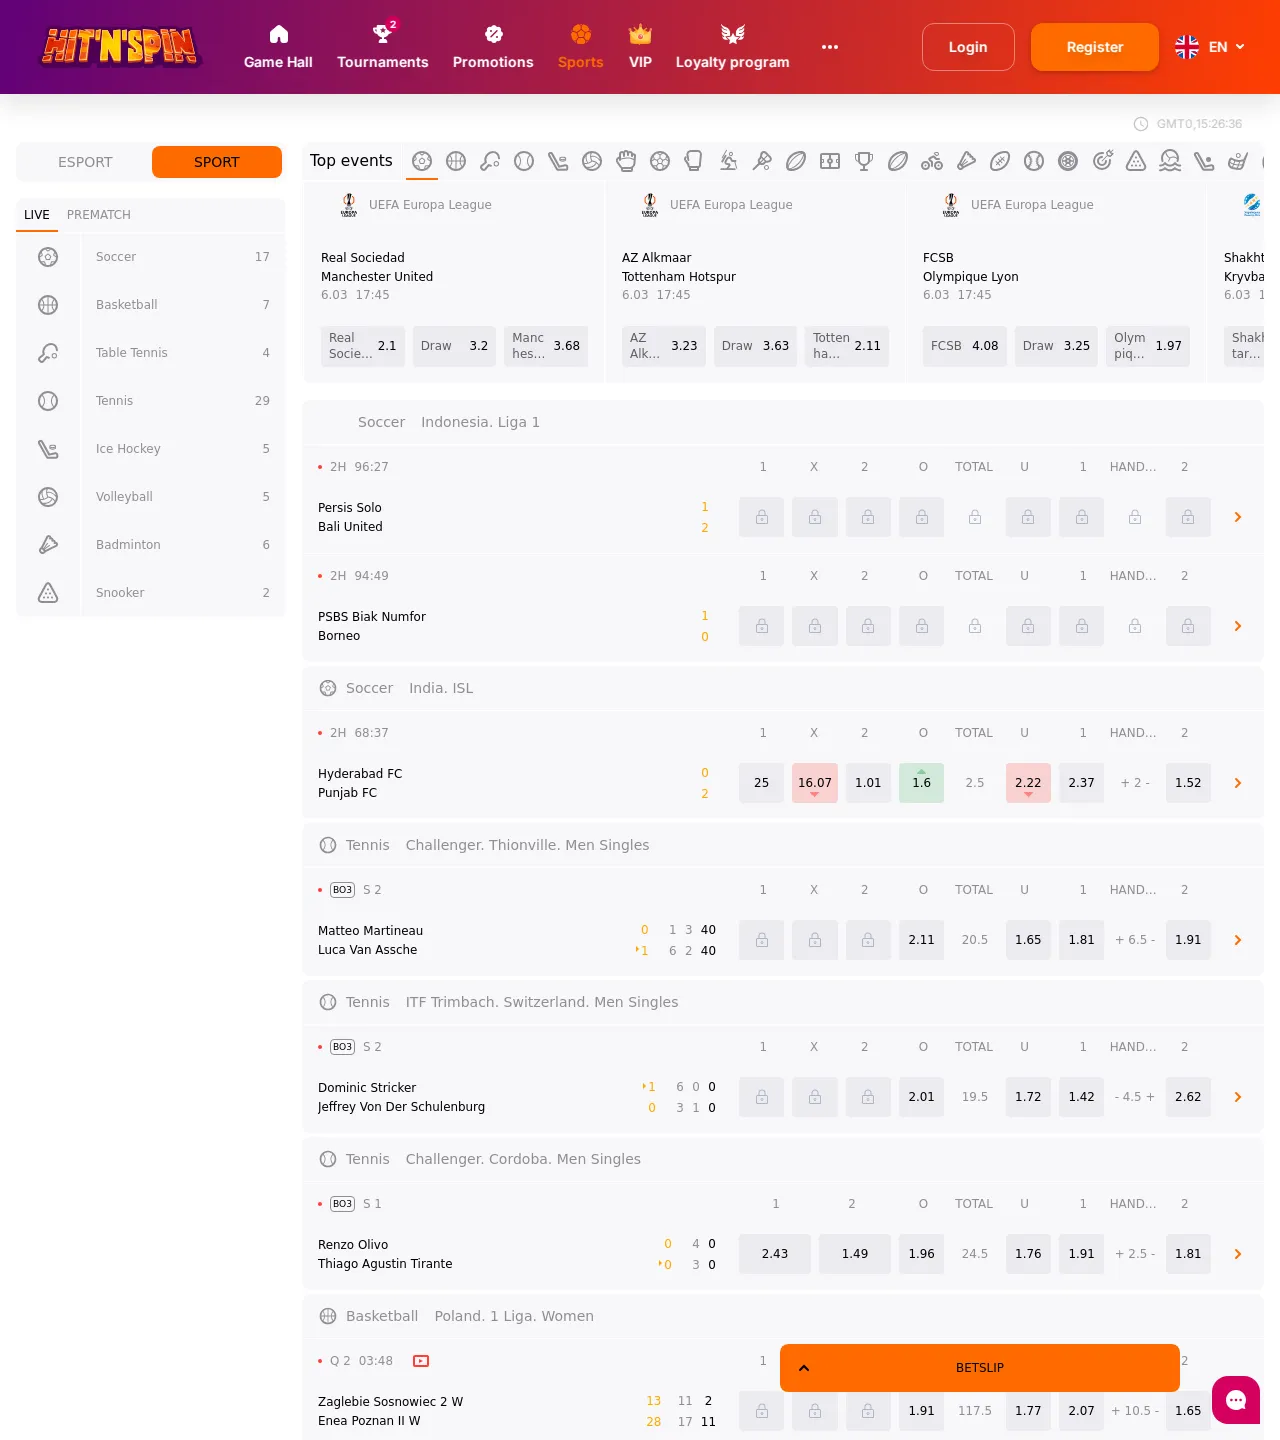This screenshot has height=1440, width=1280.
Task: Open Game Hall from the header
Action: click(x=278, y=47)
